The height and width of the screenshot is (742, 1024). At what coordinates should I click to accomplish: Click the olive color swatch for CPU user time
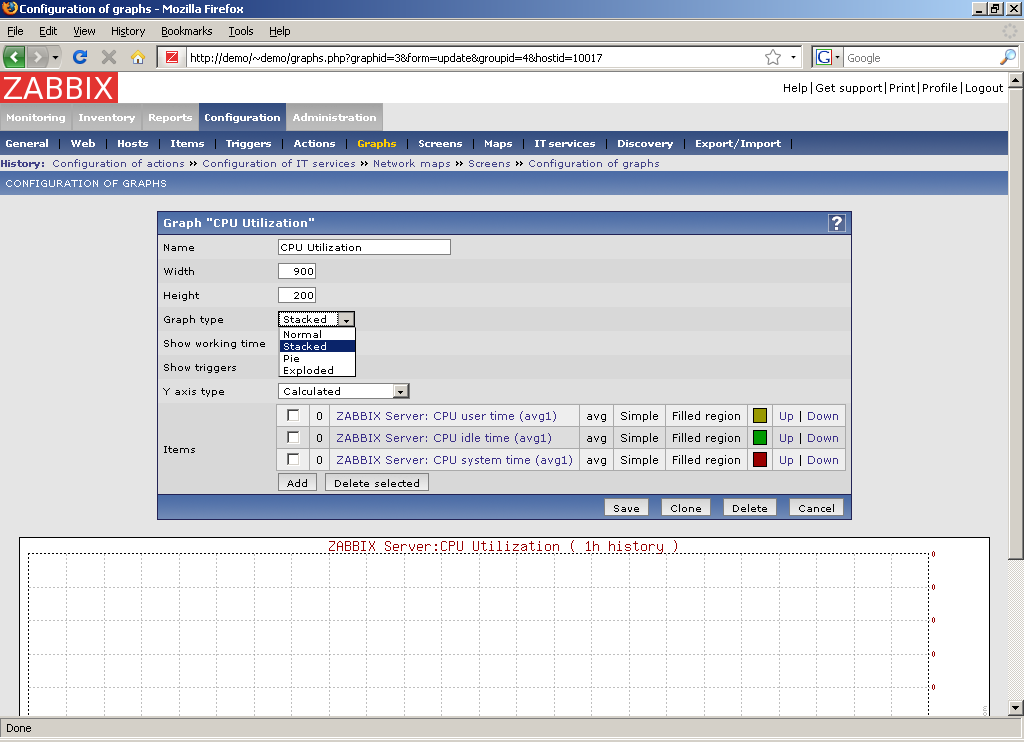coord(760,415)
